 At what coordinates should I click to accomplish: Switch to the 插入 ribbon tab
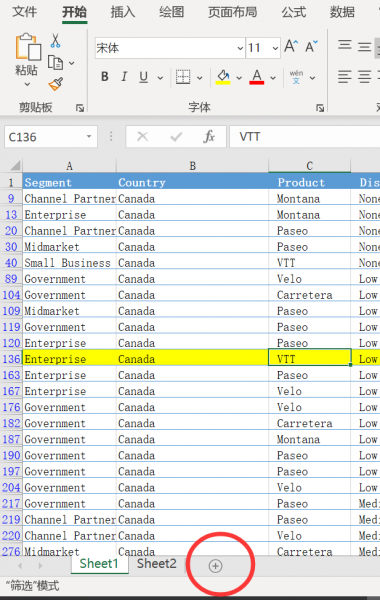point(123,12)
